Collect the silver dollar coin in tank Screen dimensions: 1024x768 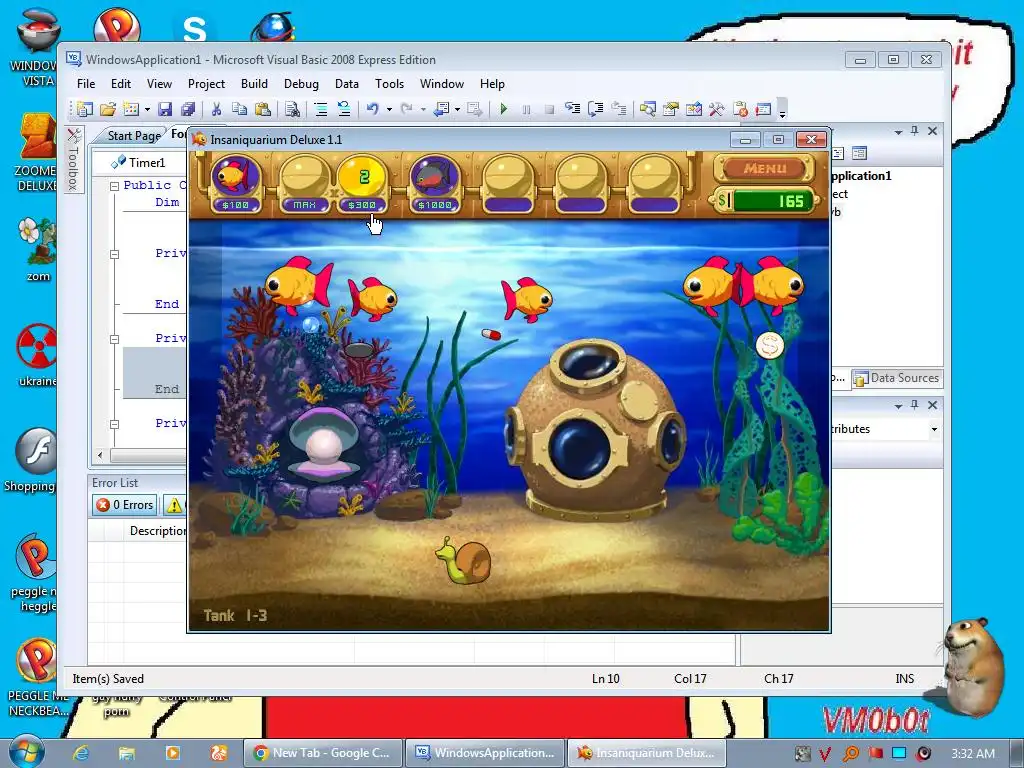point(769,345)
